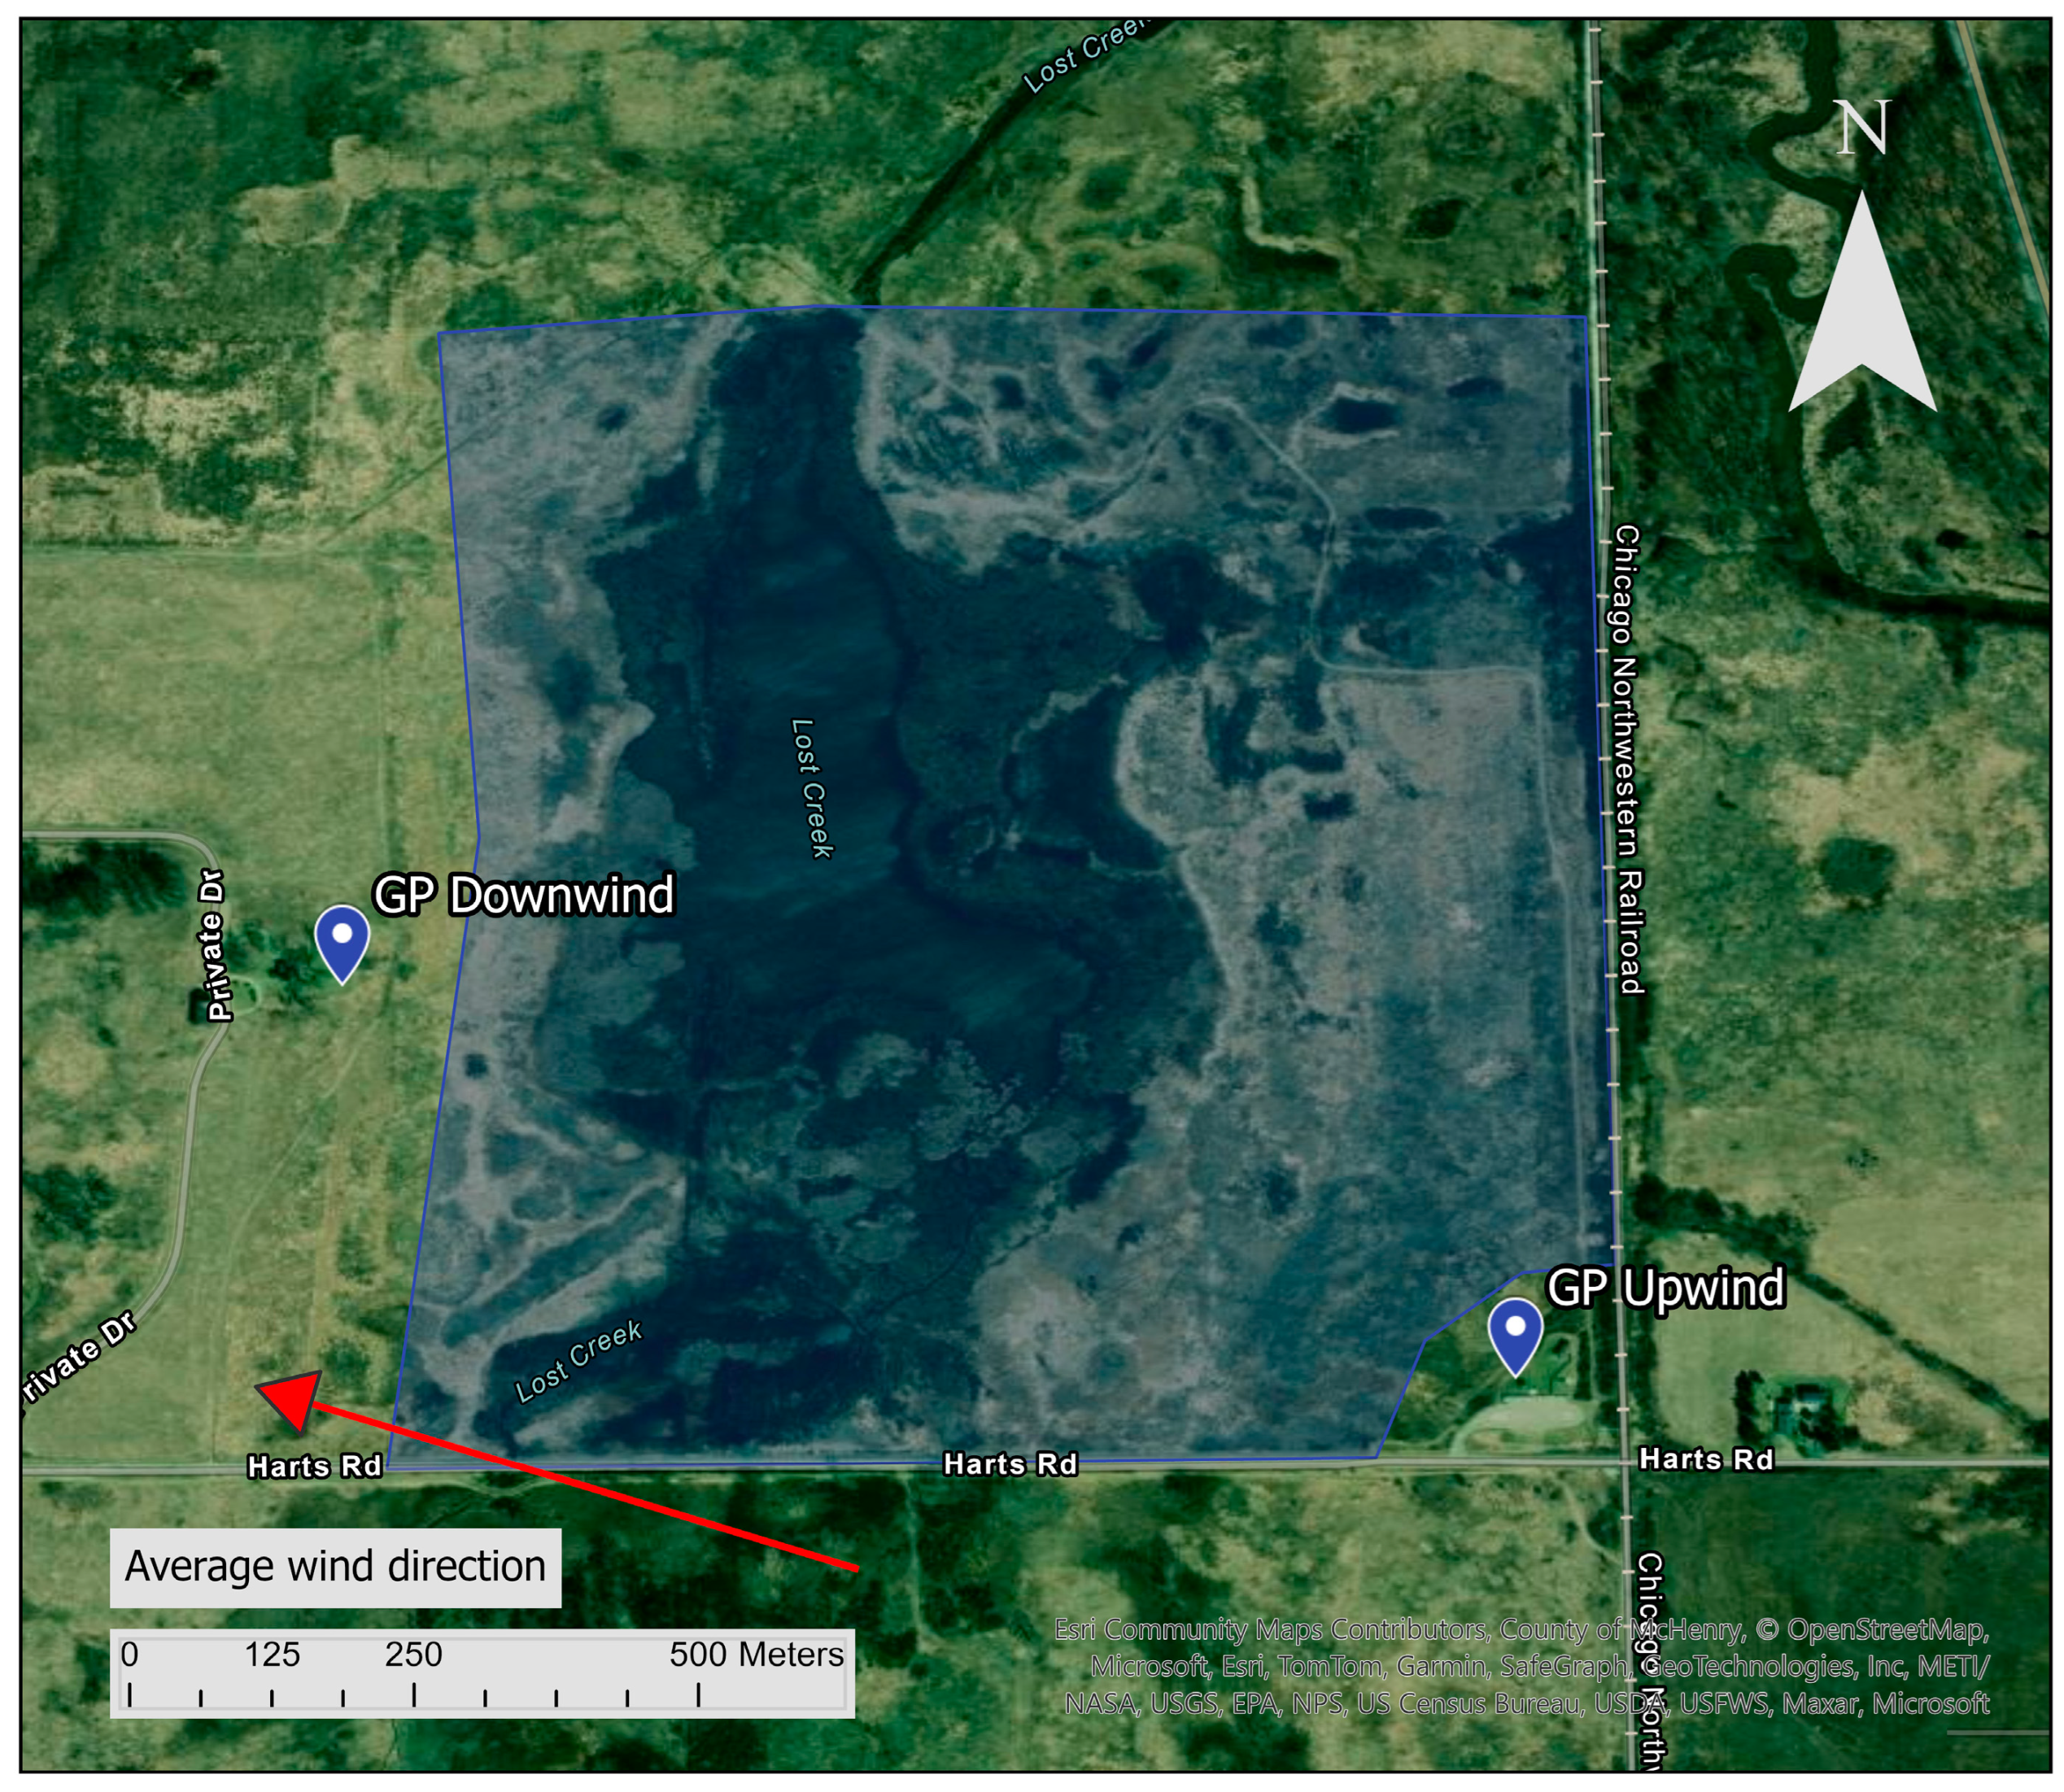
Task: Click the letter N above the north arrow
Action: point(1862,128)
